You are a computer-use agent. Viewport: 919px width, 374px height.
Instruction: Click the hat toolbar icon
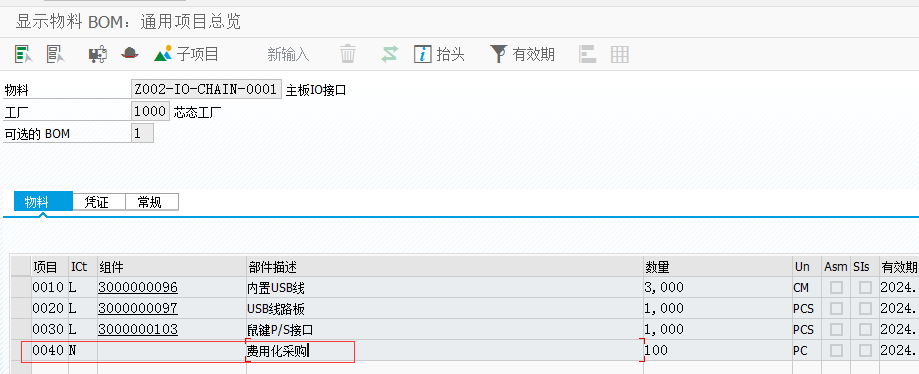coord(130,53)
